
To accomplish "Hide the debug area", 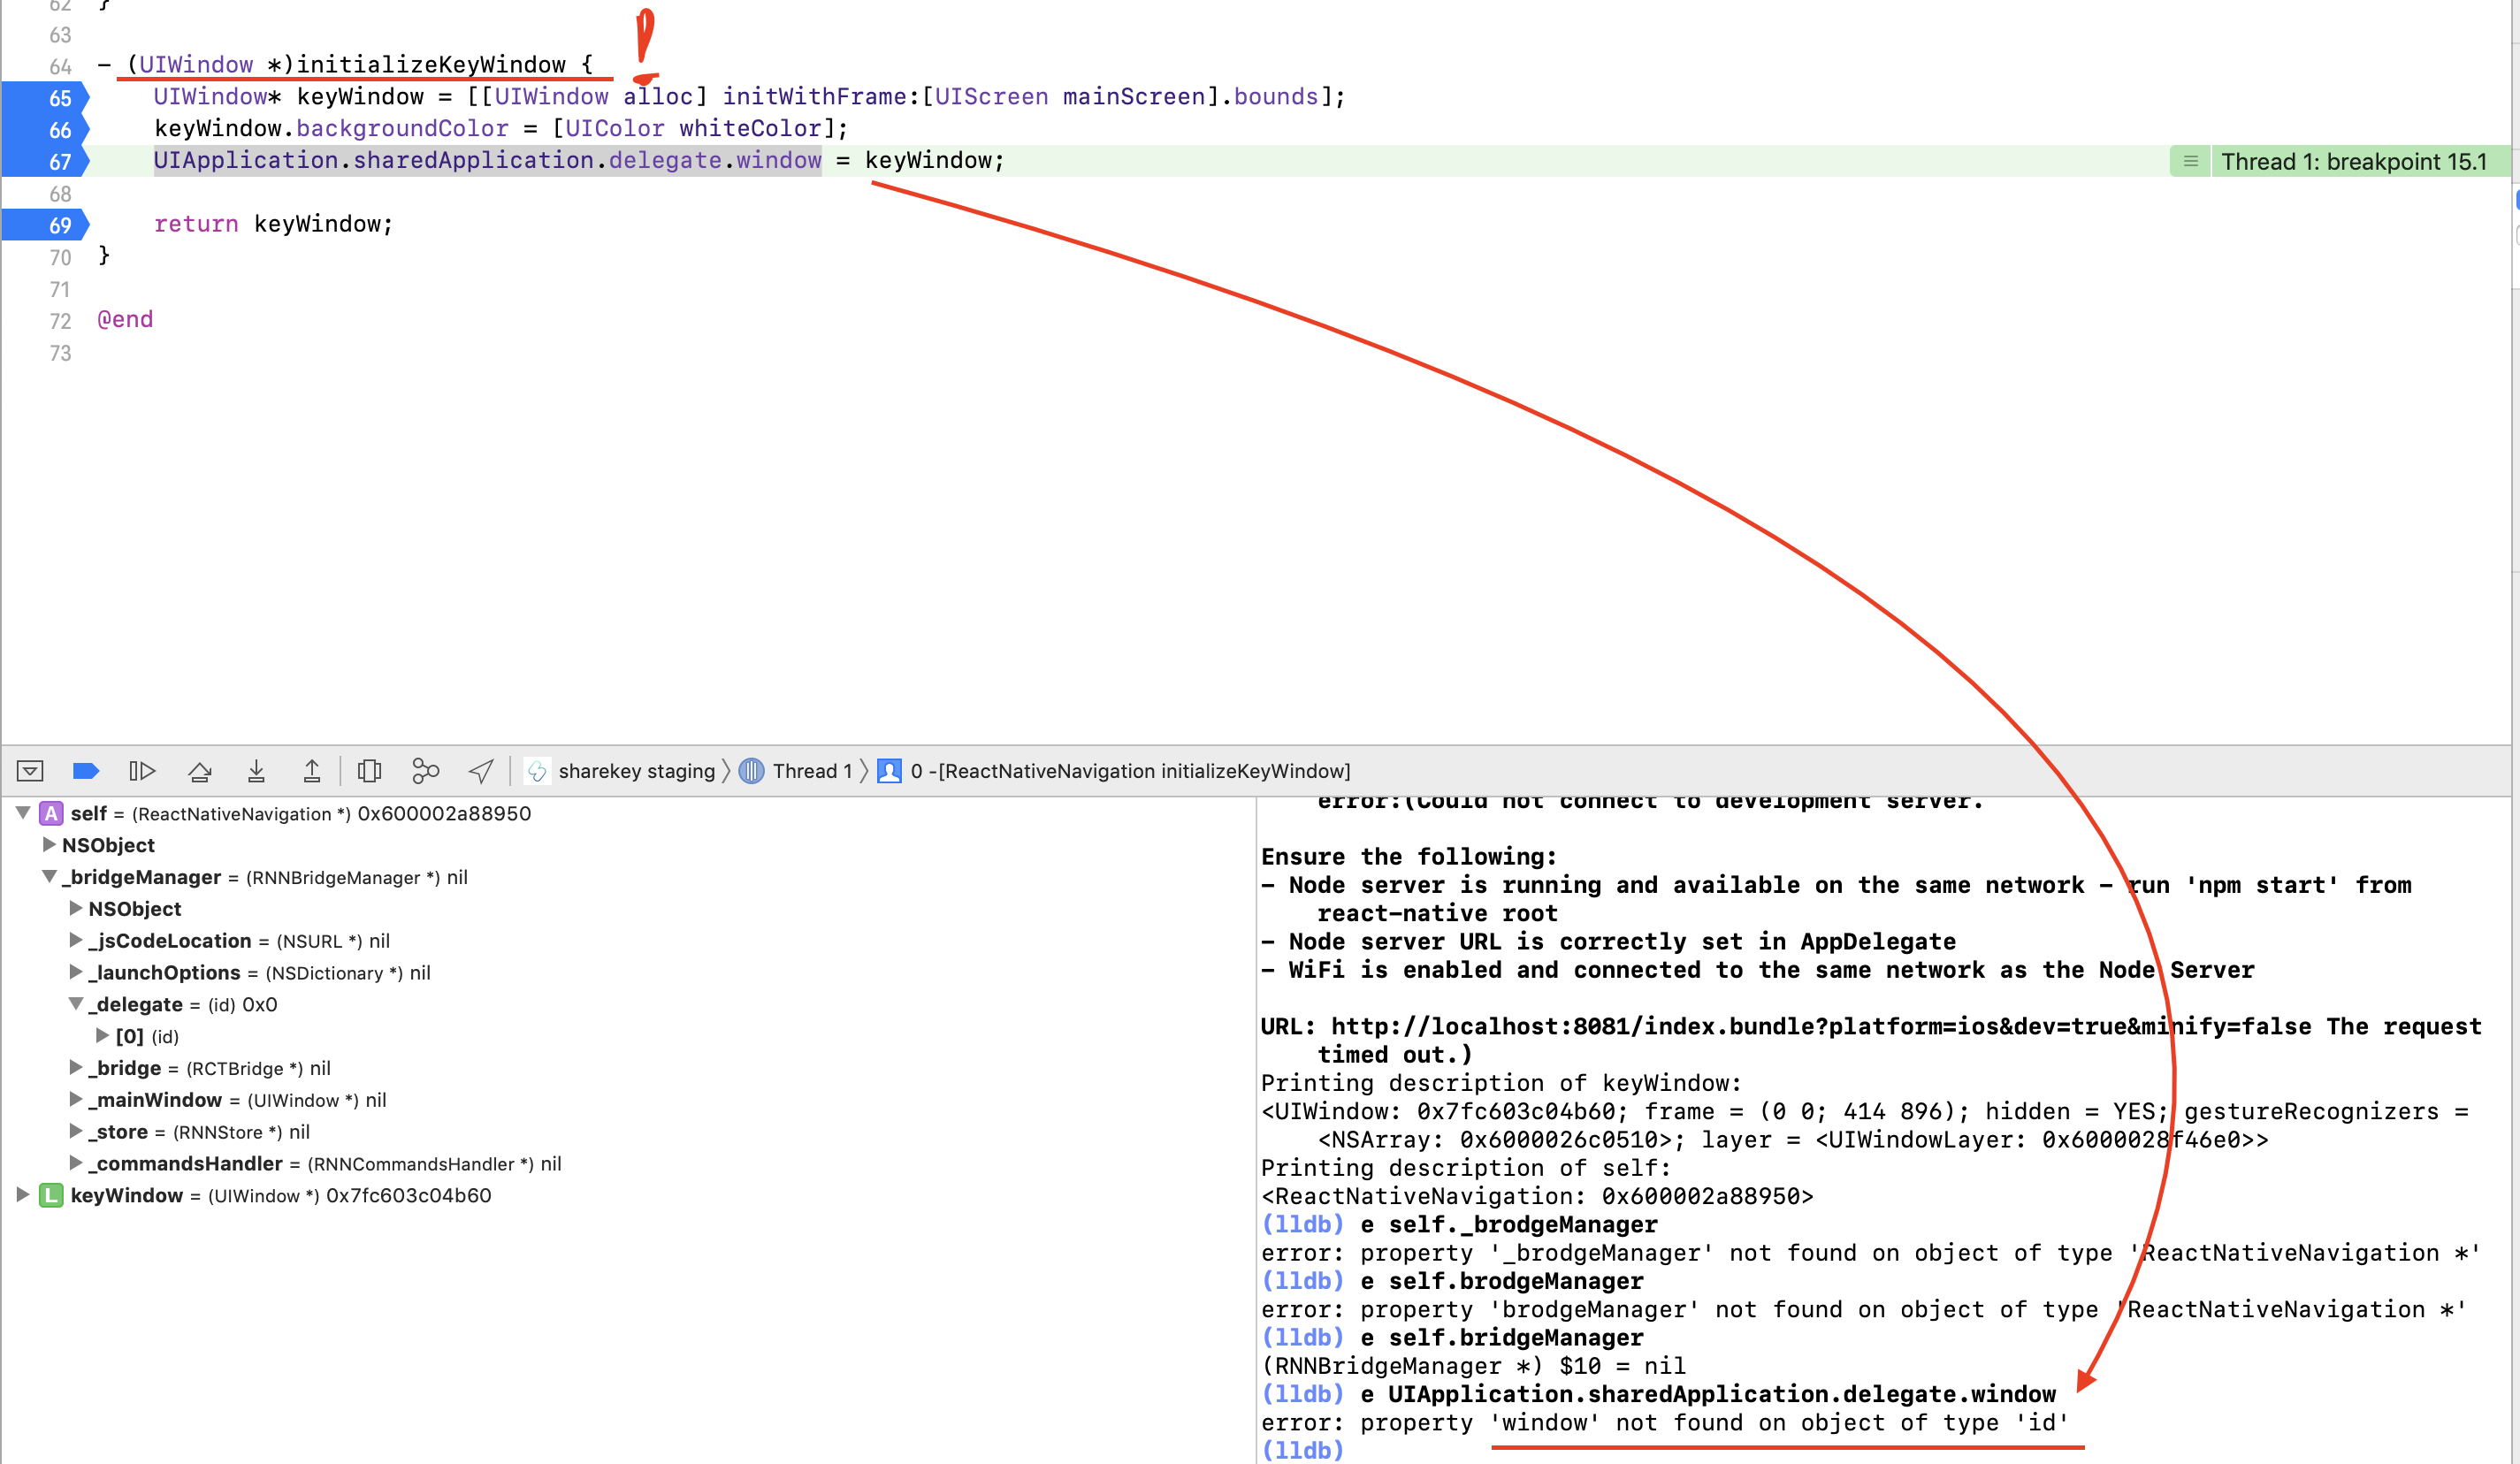I will point(30,771).
